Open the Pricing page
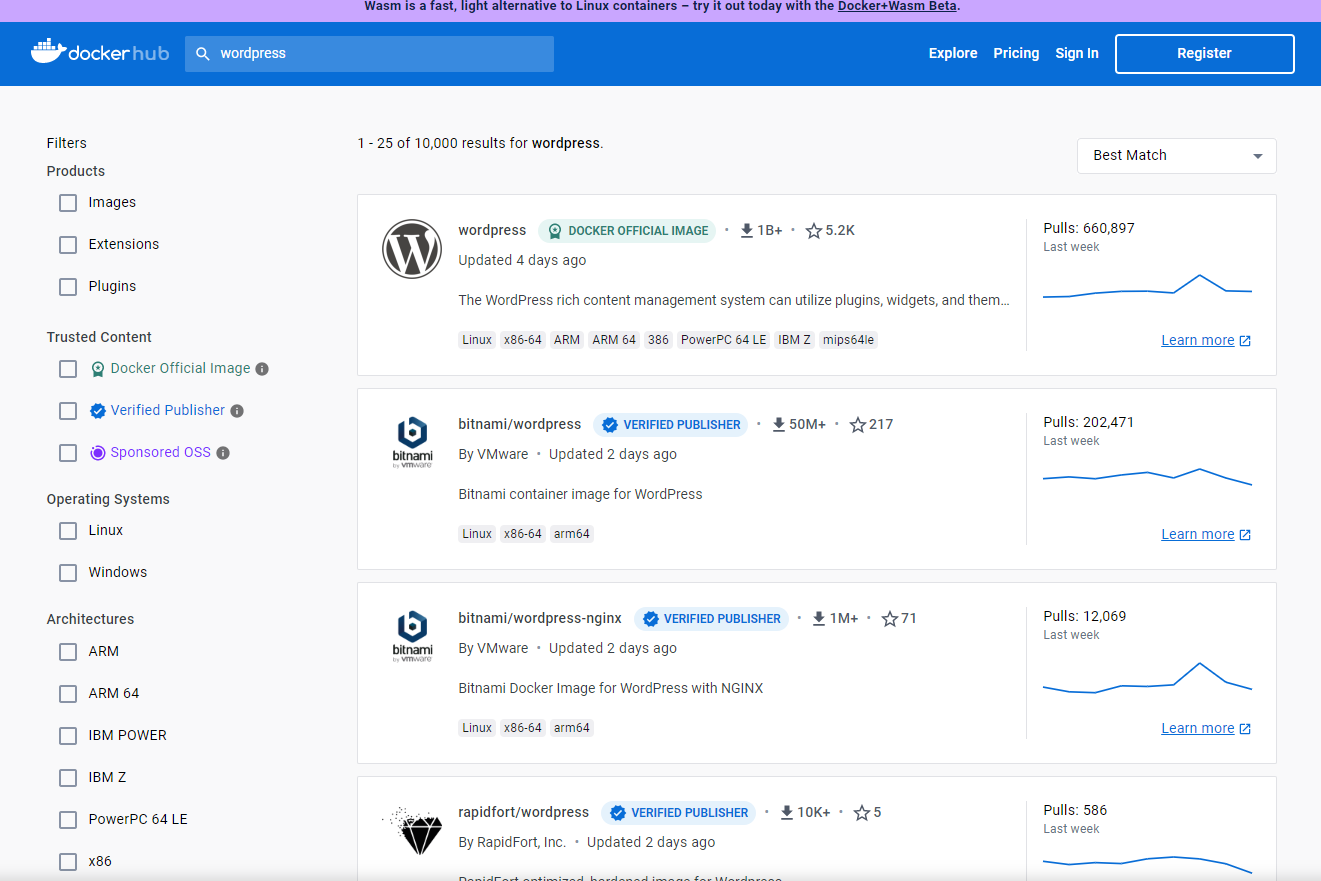The height and width of the screenshot is (881, 1321). (1016, 54)
